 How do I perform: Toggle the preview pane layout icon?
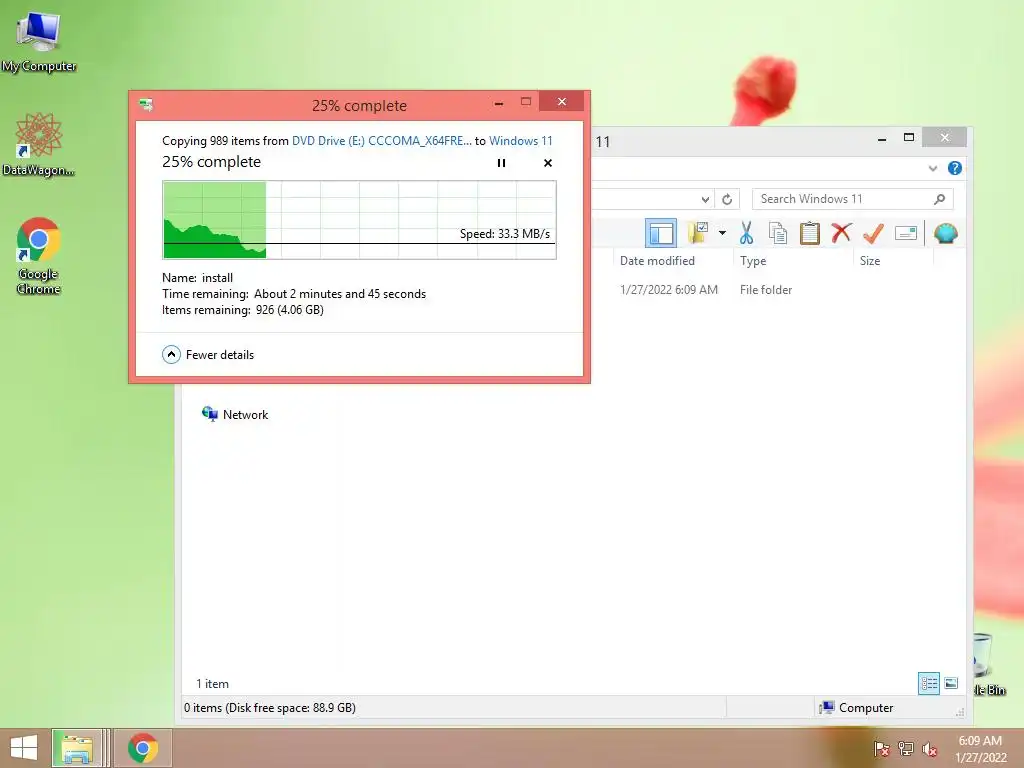pos(661,233)
